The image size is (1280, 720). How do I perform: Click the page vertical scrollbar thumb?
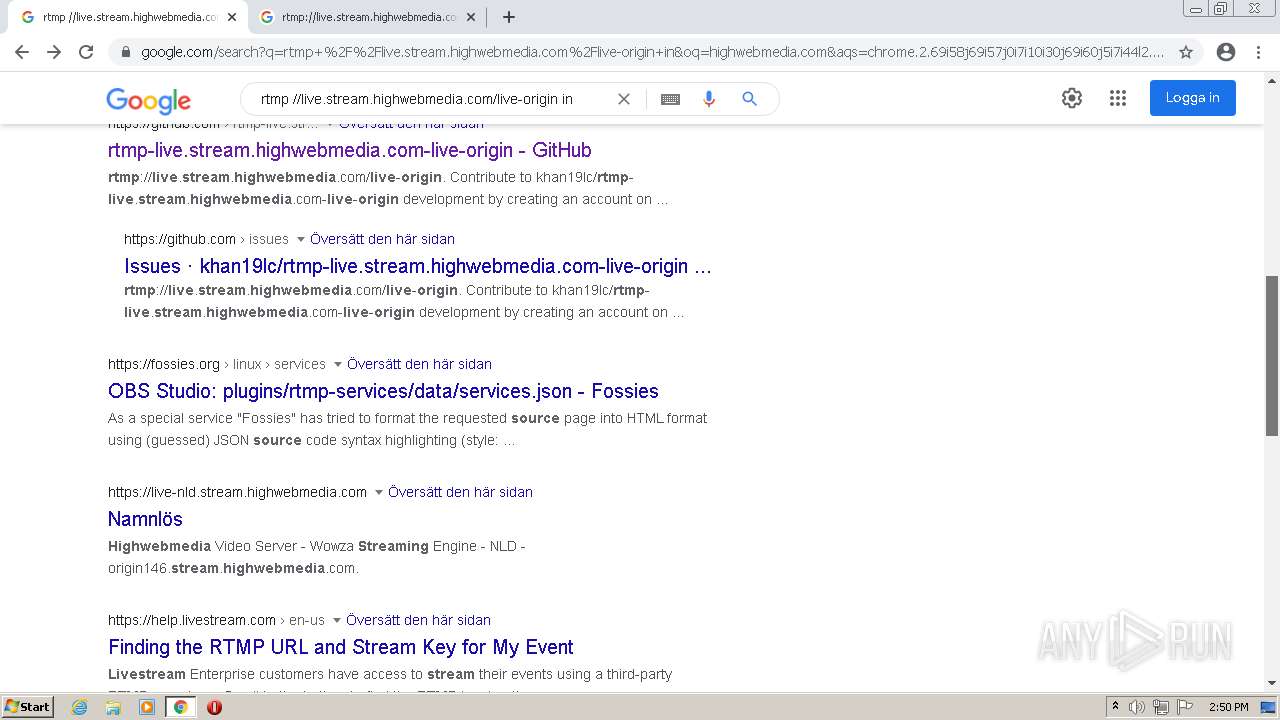(x=1272, y=355)
